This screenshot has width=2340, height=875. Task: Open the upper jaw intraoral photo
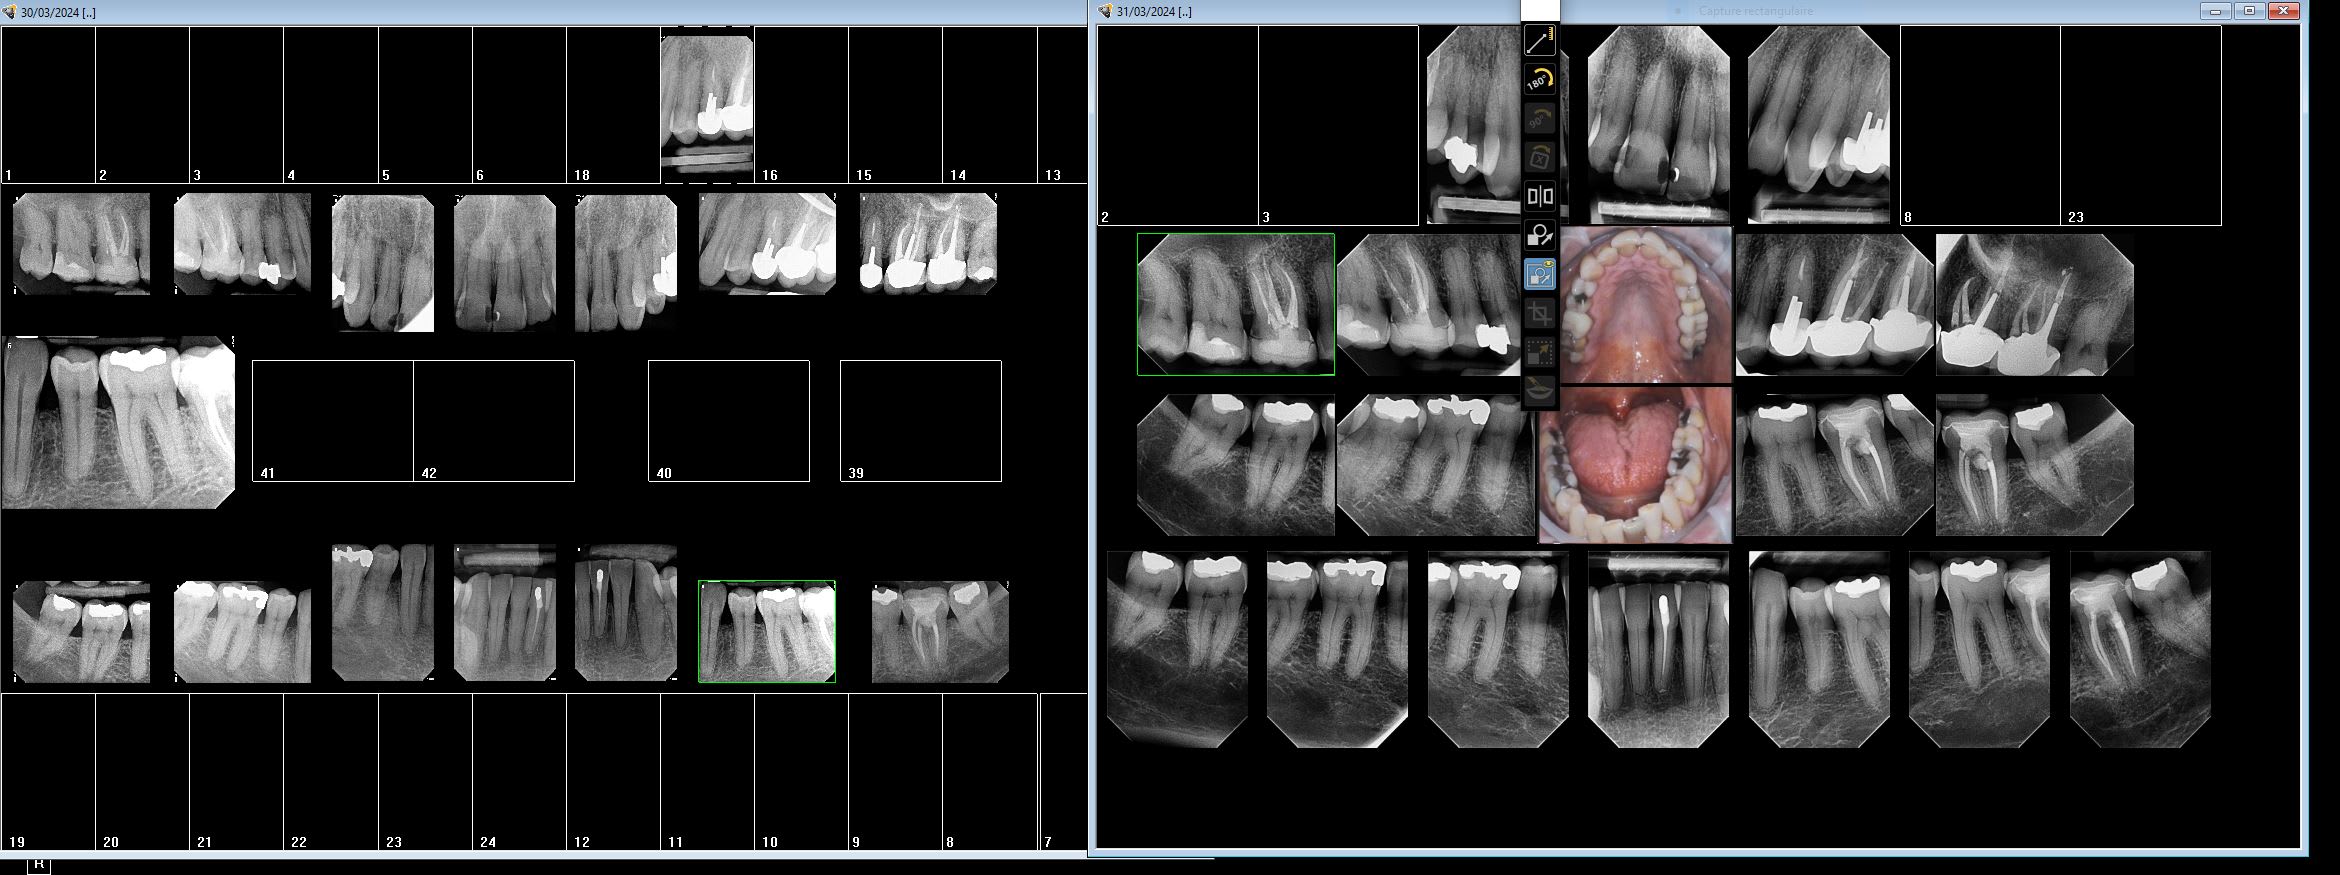[x=1646, y=305]
